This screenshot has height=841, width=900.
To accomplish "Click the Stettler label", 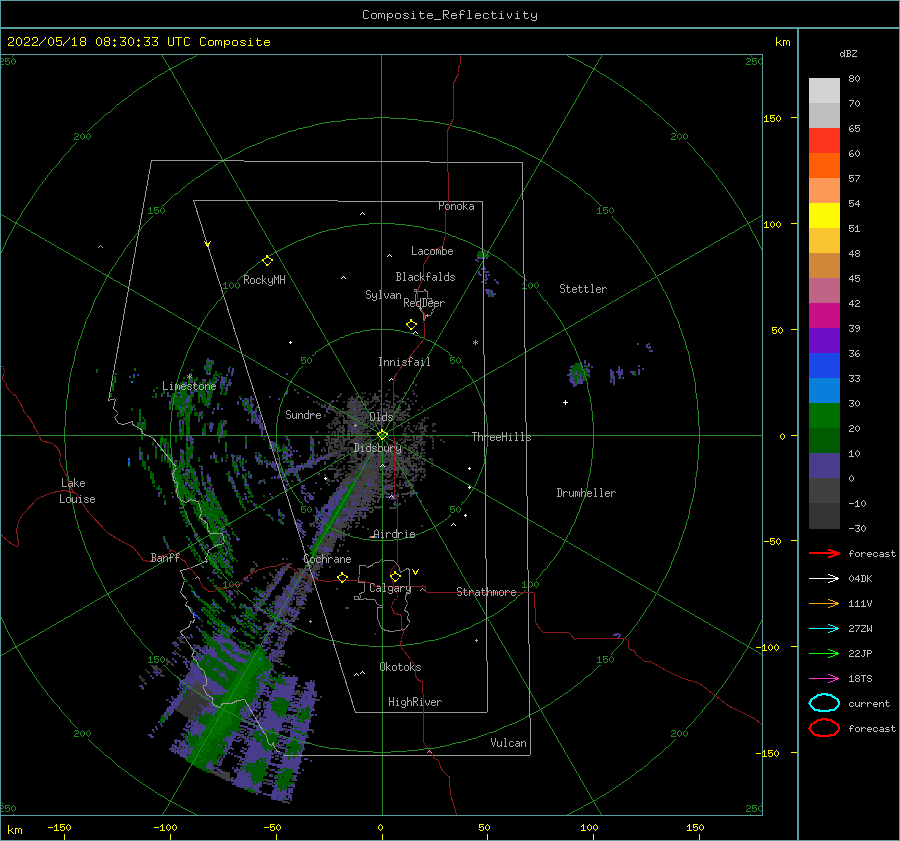I will pos(583,289).
